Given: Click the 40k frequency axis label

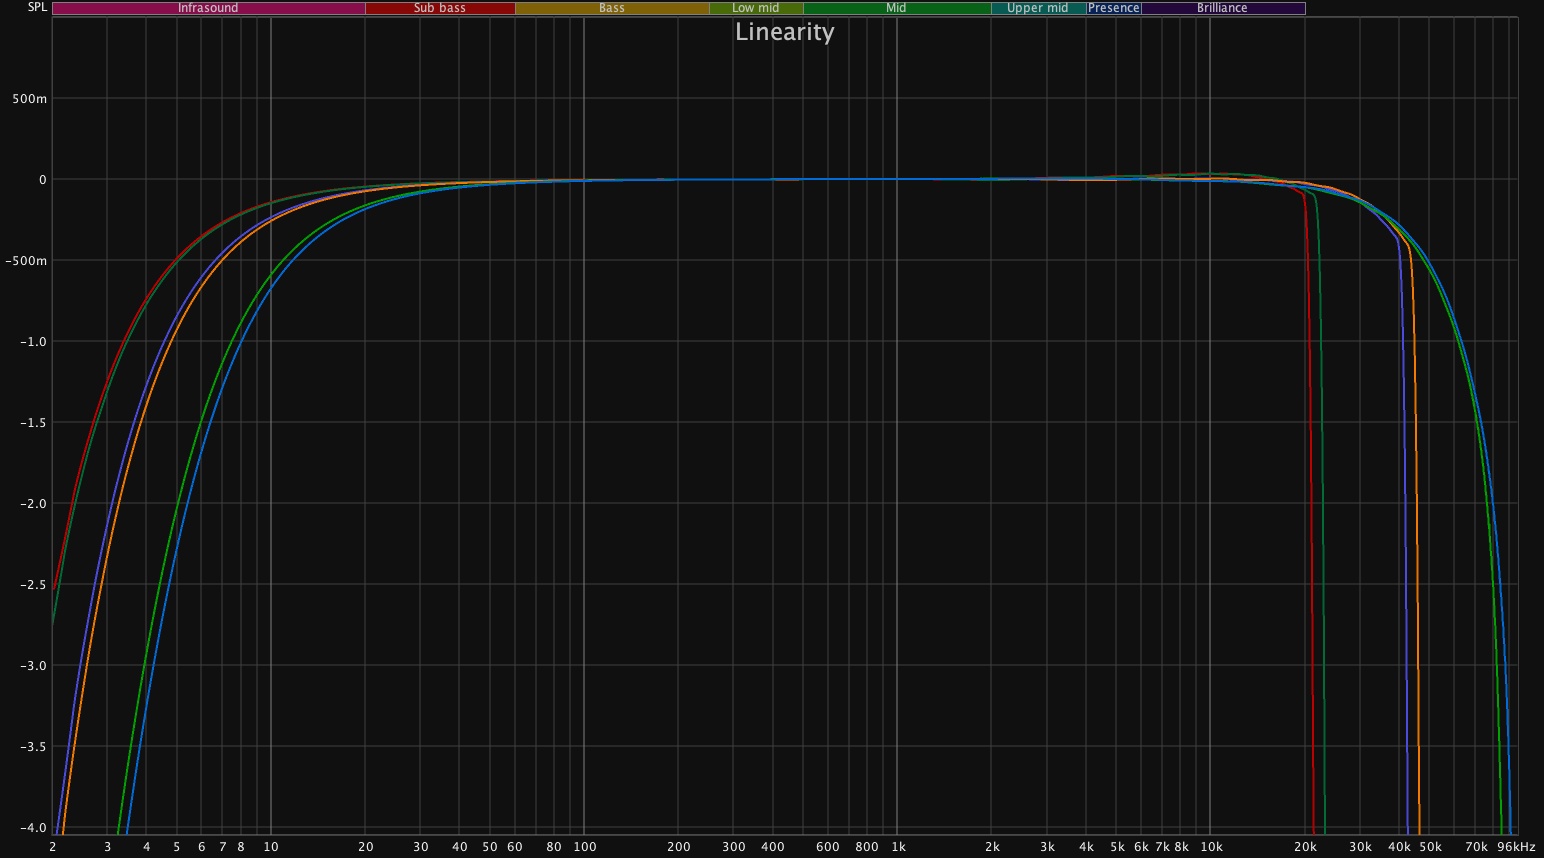Looking at the screenshot, I should pyautogui.click(x=1399, y=847).
